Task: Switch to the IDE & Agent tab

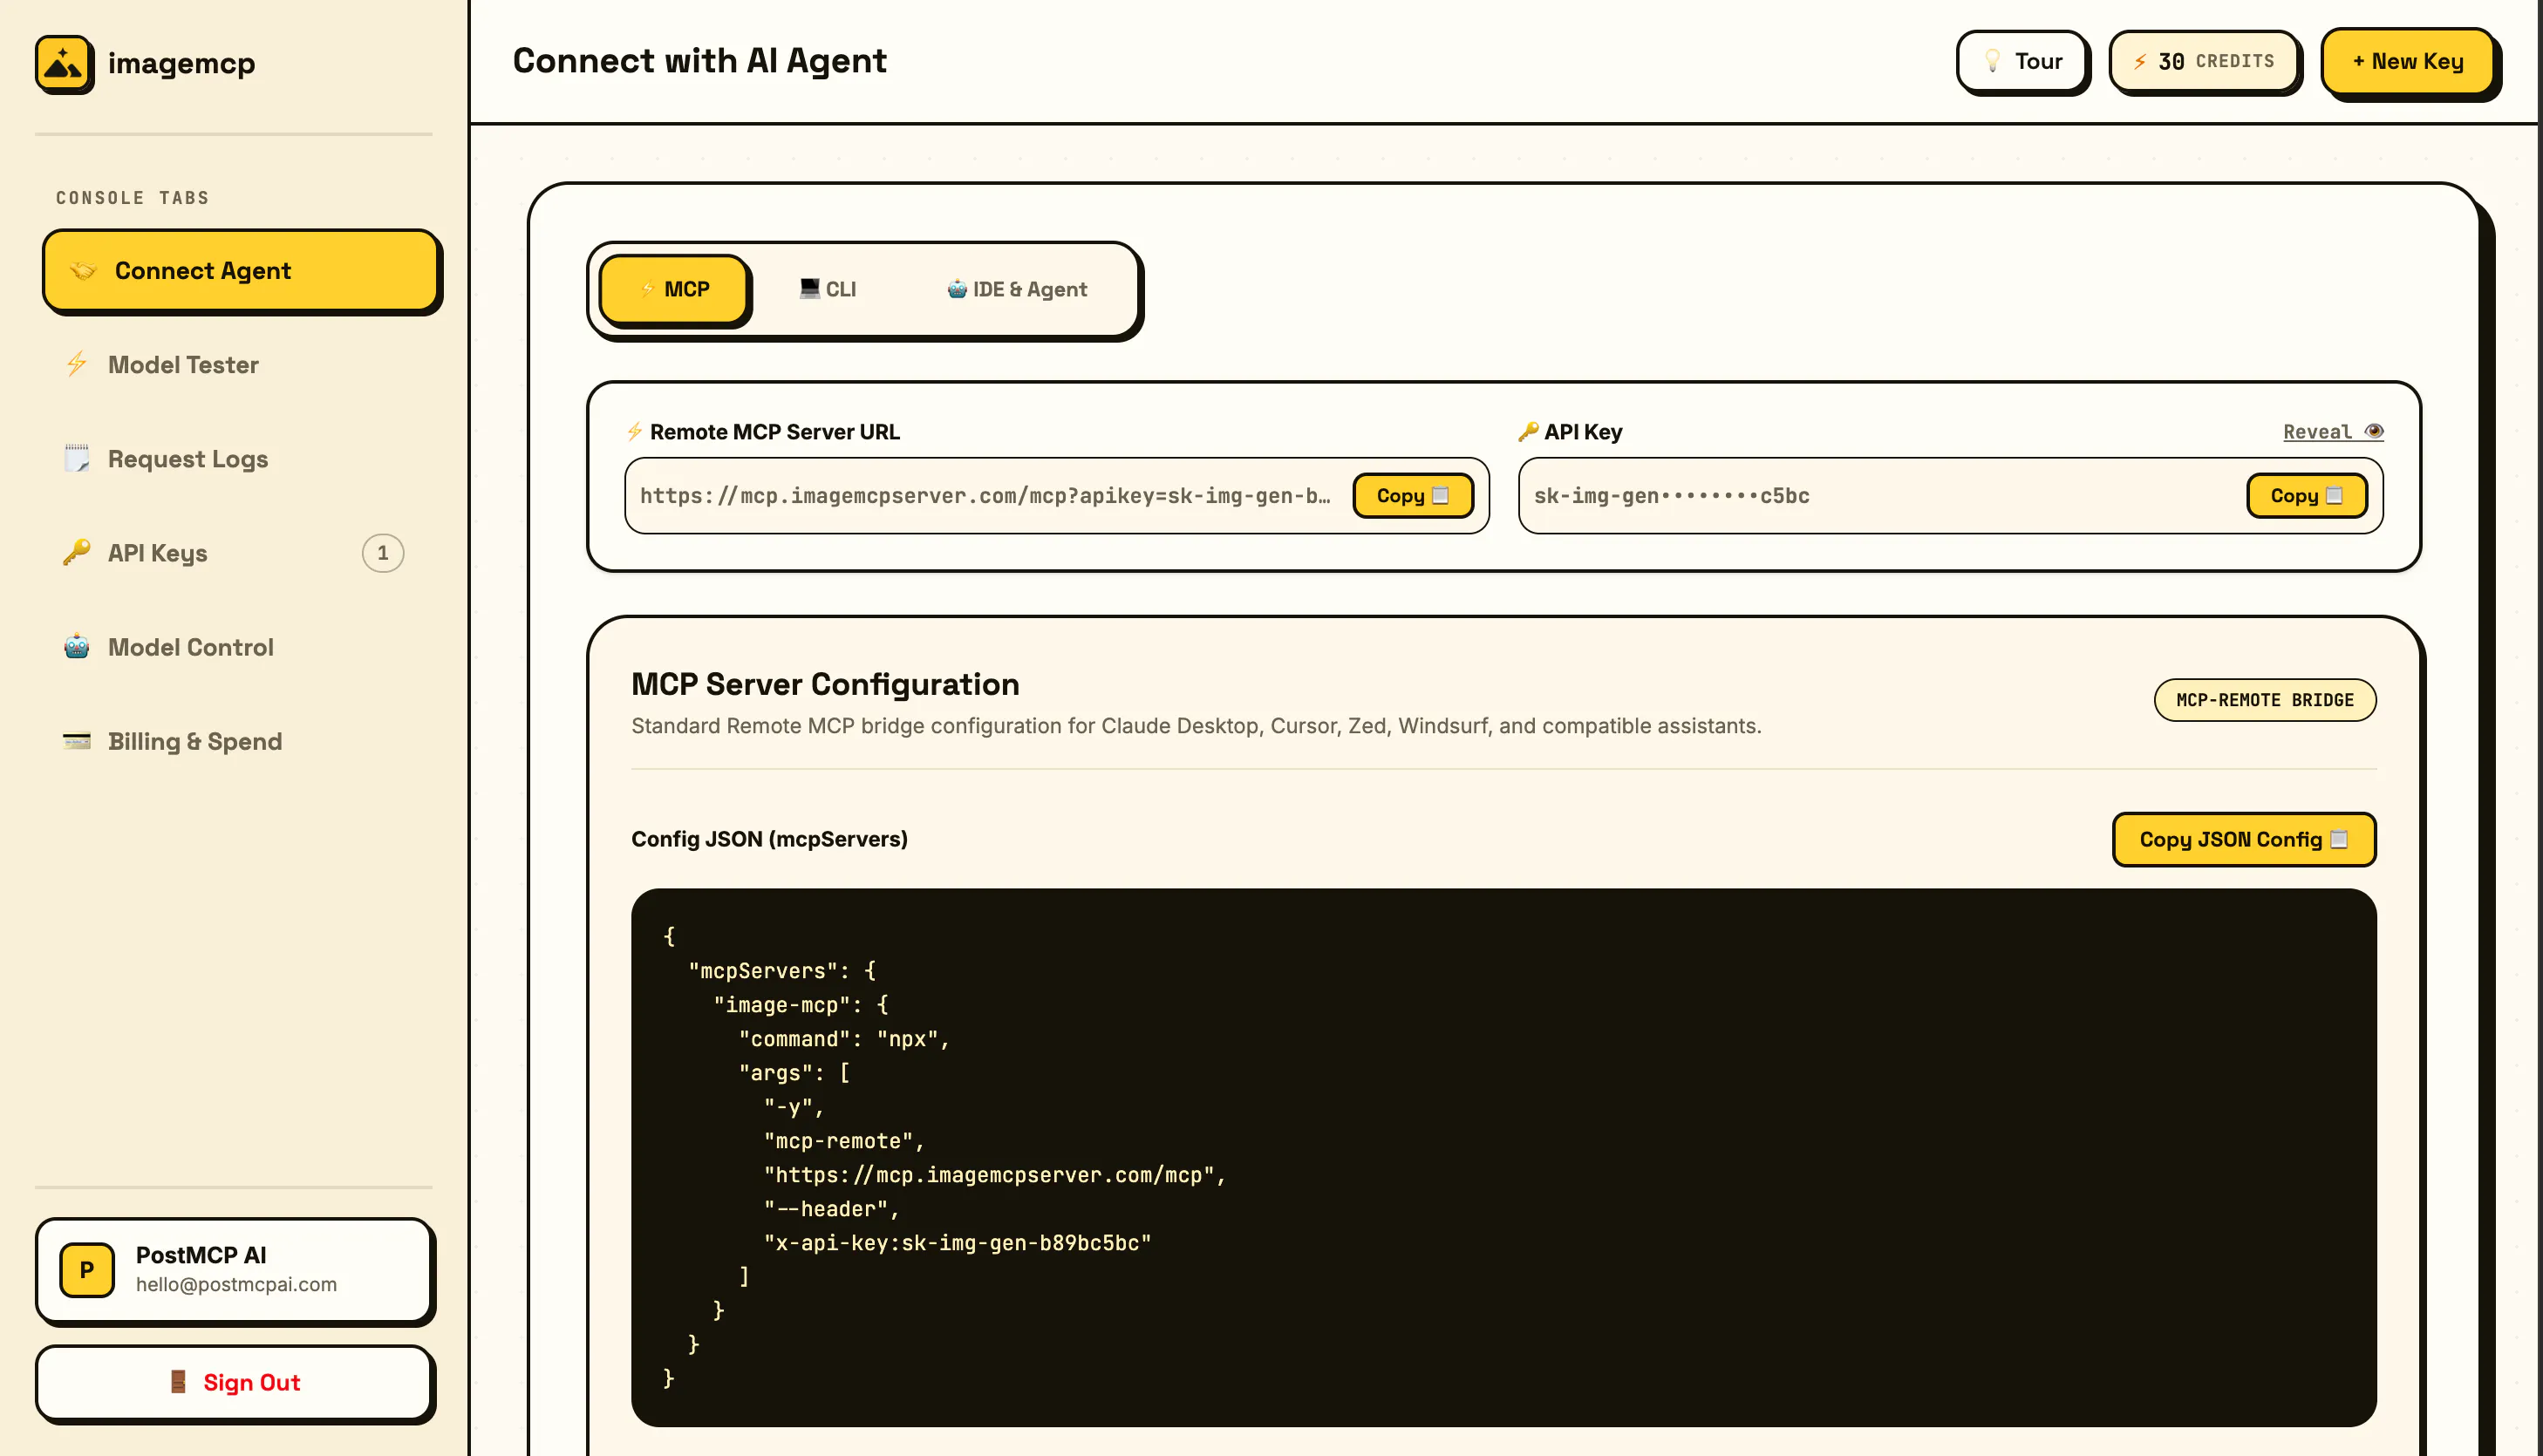Action: (1017, 289)
